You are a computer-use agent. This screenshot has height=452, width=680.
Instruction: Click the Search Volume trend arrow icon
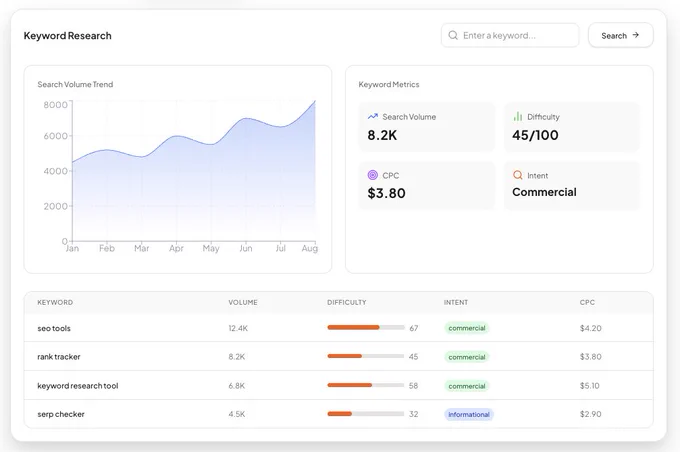coord(373,116)
